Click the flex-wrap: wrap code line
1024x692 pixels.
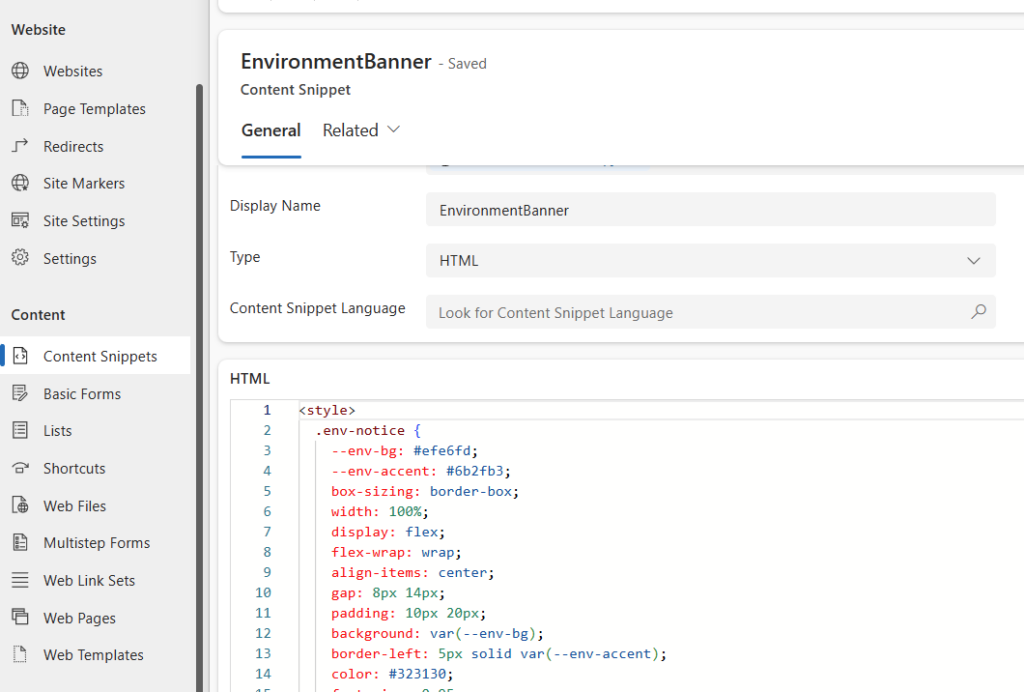coord(396,552)
